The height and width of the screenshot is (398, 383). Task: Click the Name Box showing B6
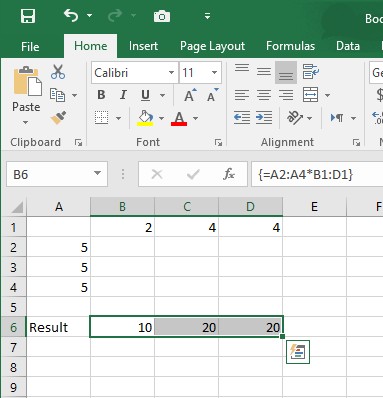tap(50, 174)
